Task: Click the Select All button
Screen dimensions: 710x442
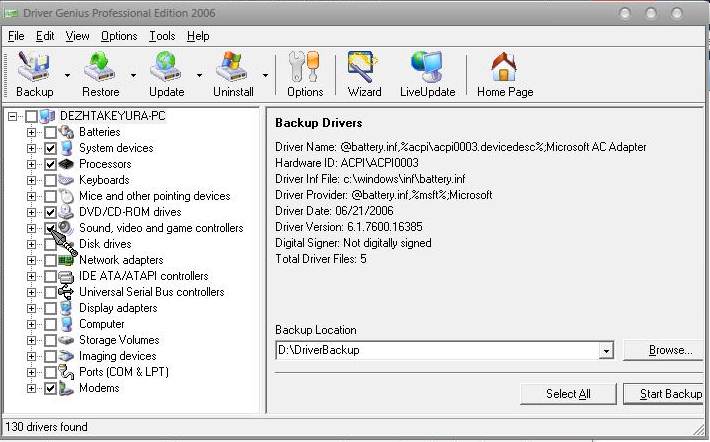Action: pos(568,394)
